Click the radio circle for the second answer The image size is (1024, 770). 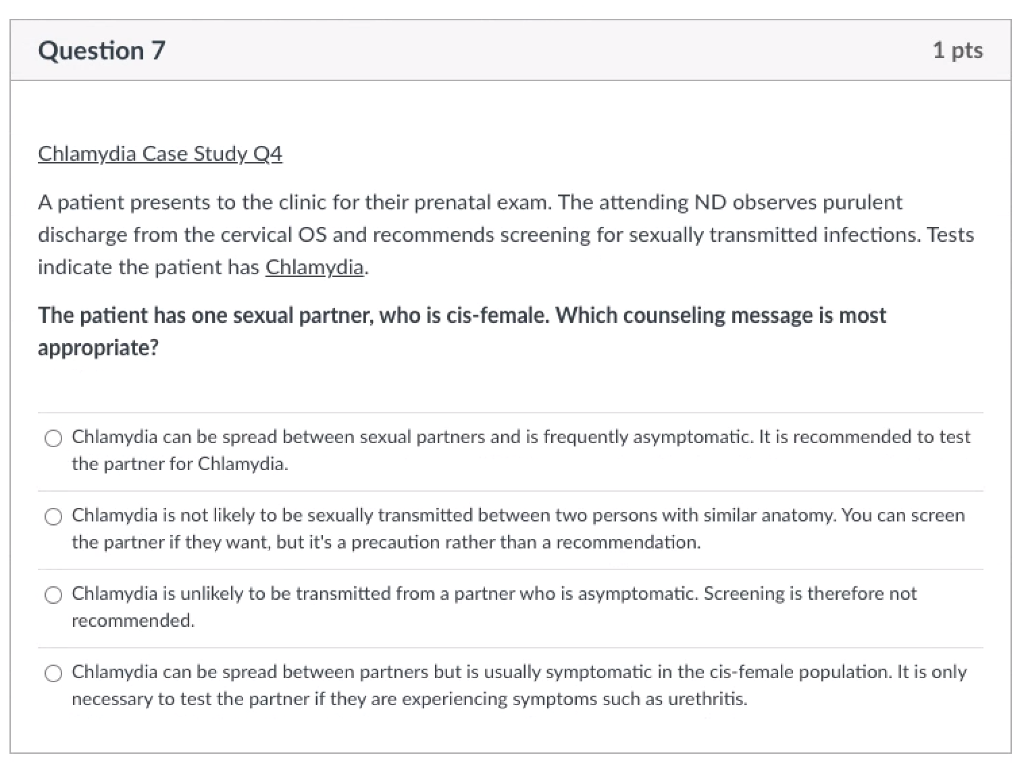[x=53, y=516]
